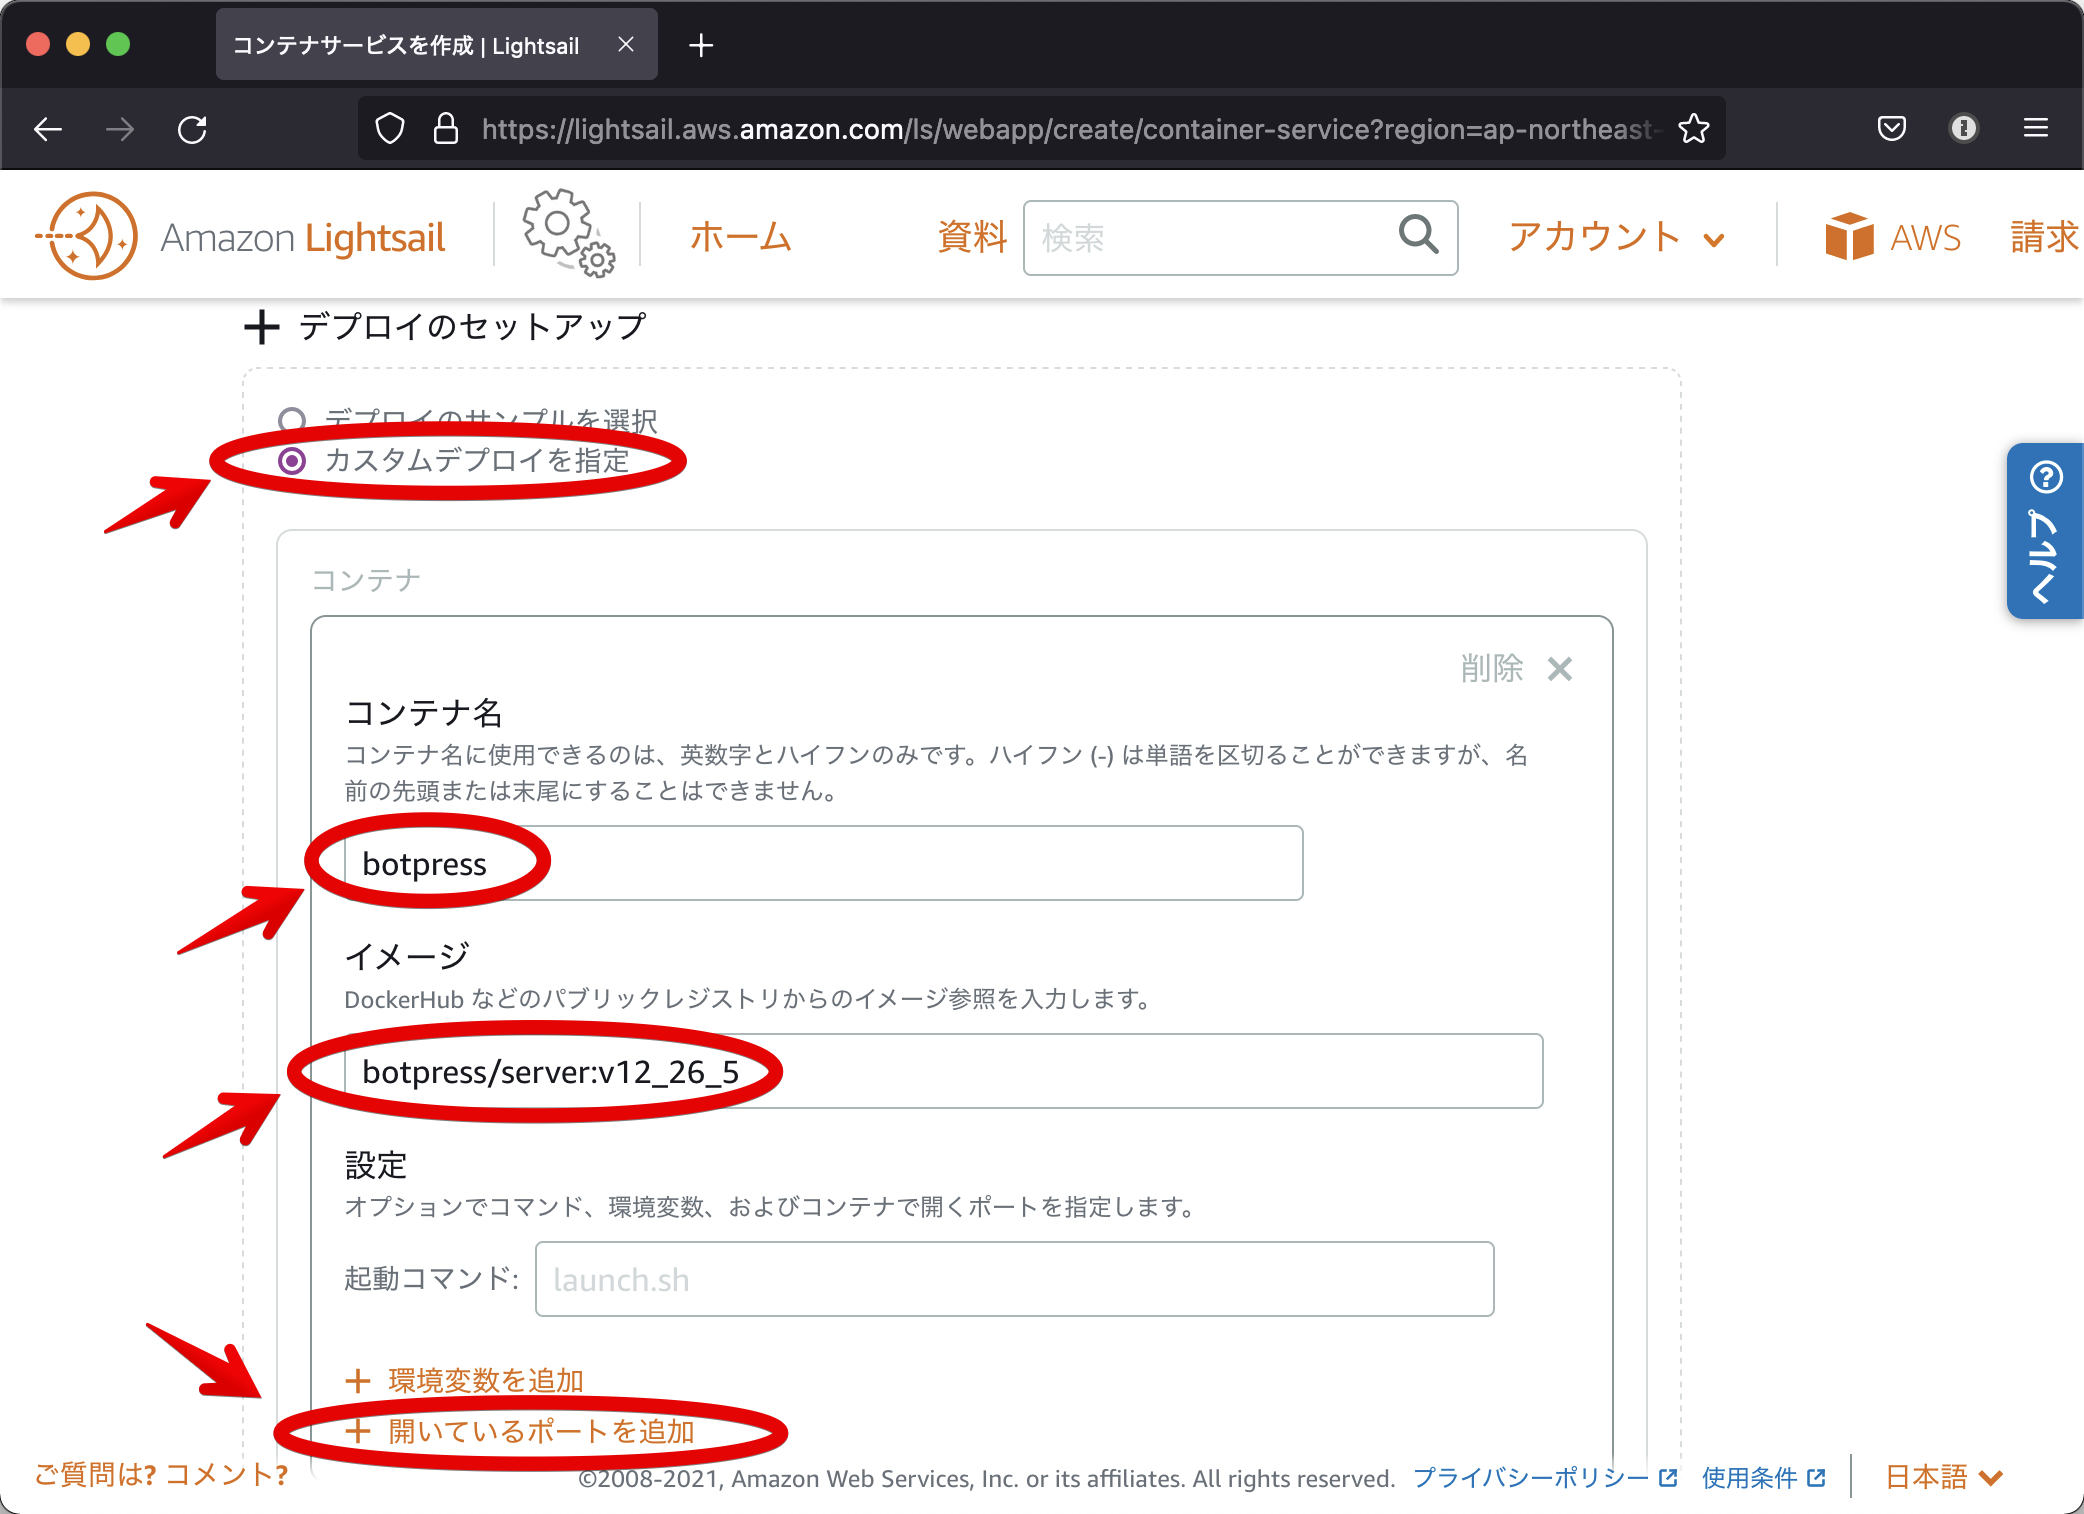The width and height of the screenshot is (2084, 1514).
Task: Click the browser forward arrow
Action: pos(119,129)
